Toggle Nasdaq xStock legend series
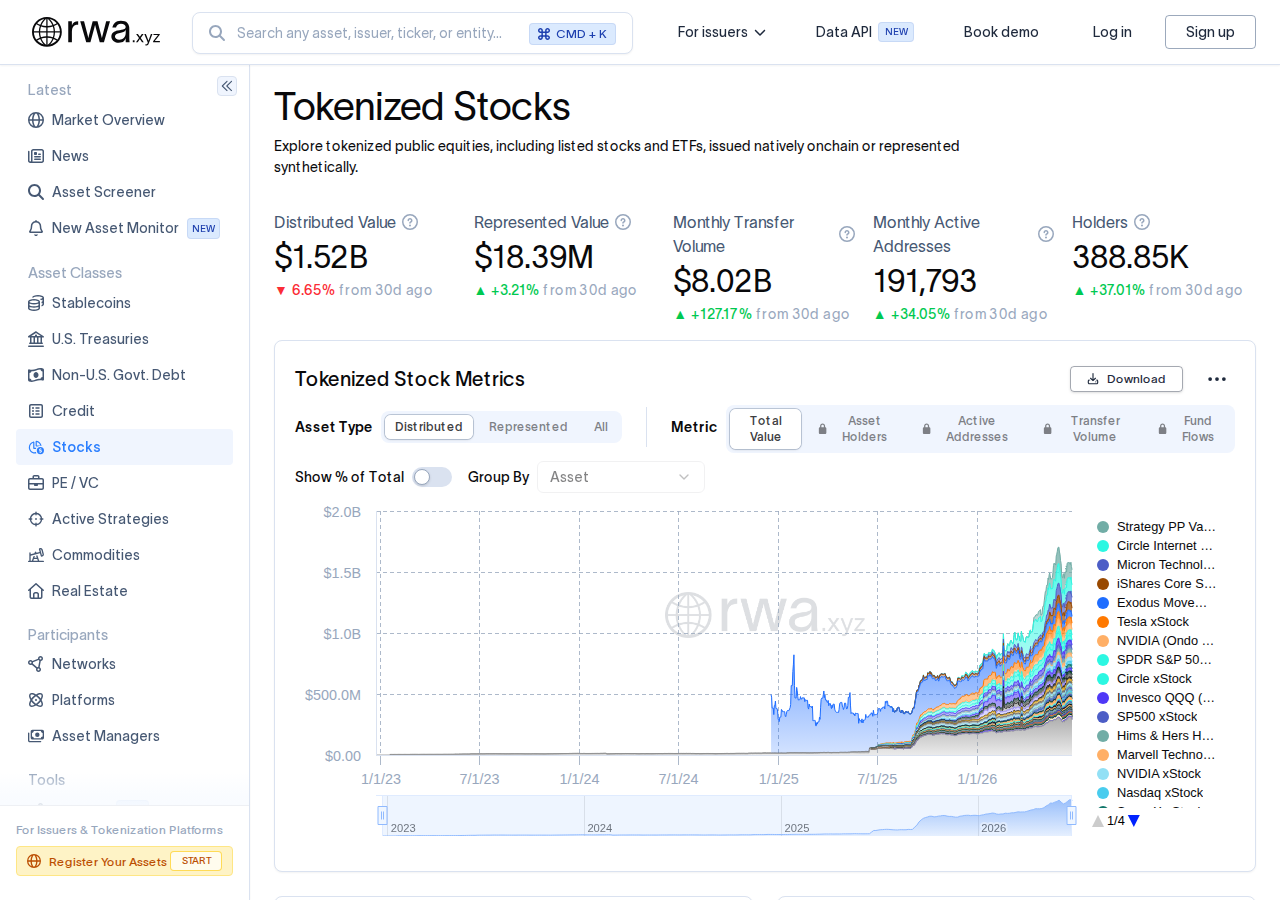 [1150, 793]
